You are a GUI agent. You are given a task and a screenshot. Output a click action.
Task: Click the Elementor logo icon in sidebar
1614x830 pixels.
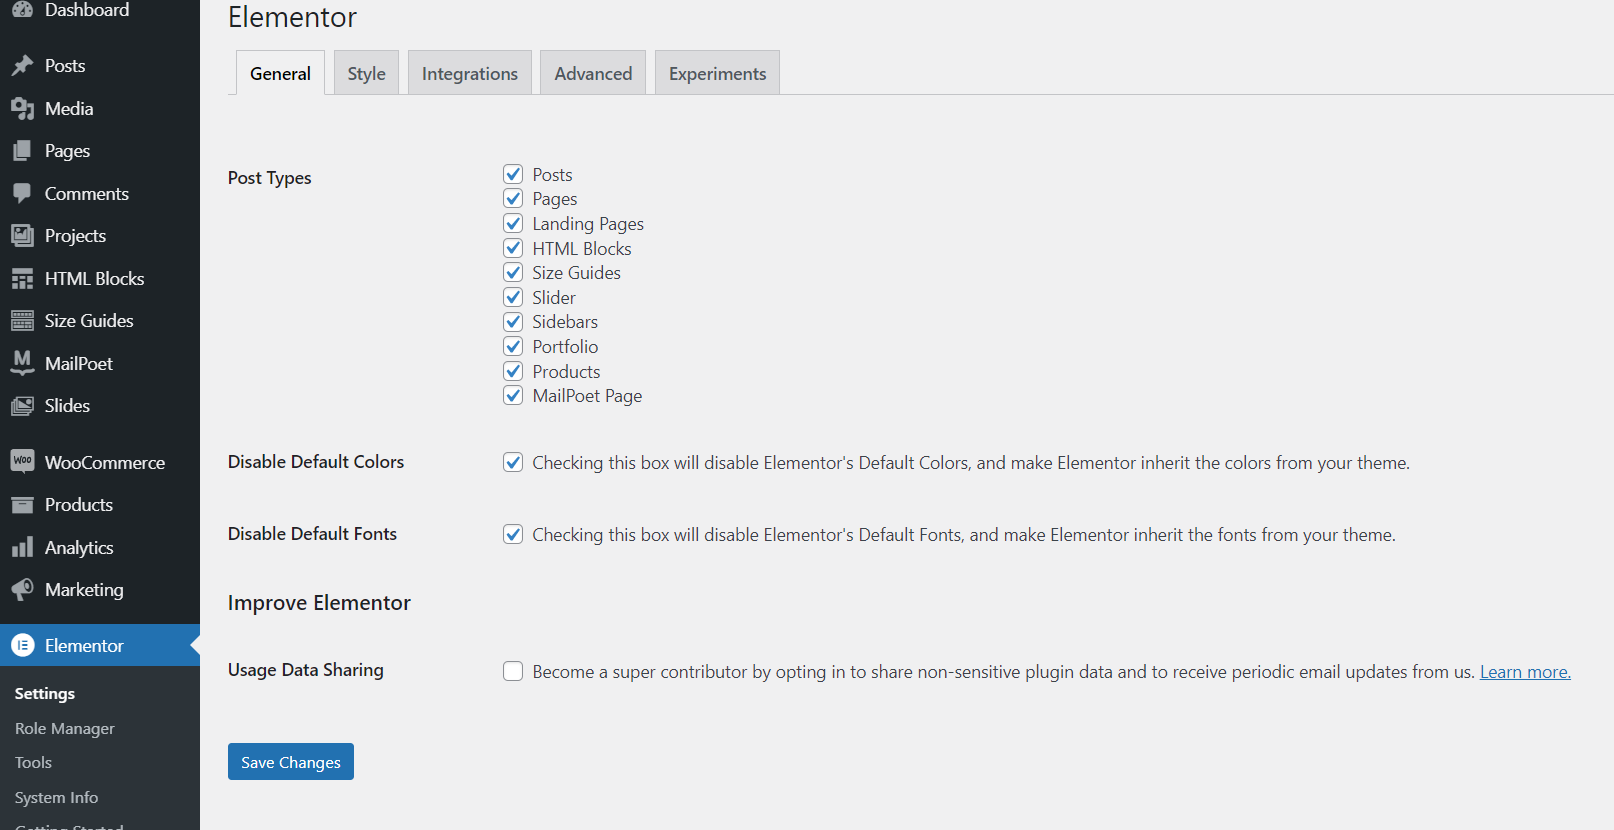tap(22, 646)
